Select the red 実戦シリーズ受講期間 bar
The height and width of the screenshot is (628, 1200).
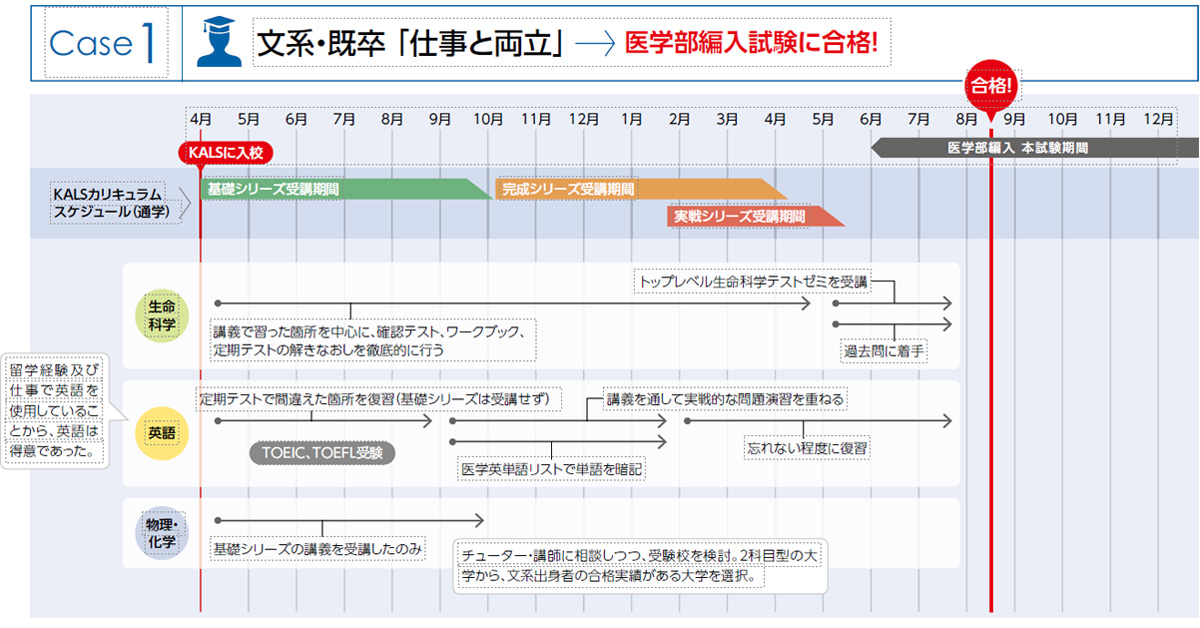[x=757, y=216]
